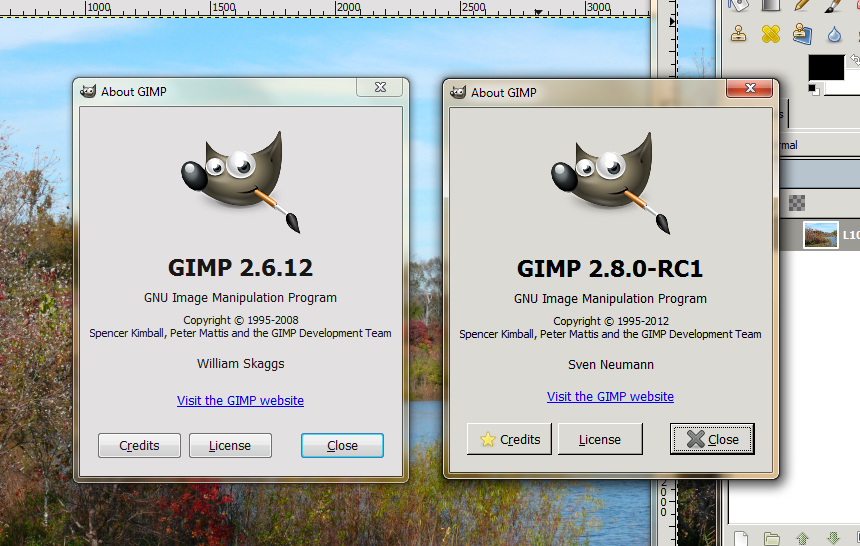Click the new layer group folder icon
The image size is (860, 546).
pos(771,539)
